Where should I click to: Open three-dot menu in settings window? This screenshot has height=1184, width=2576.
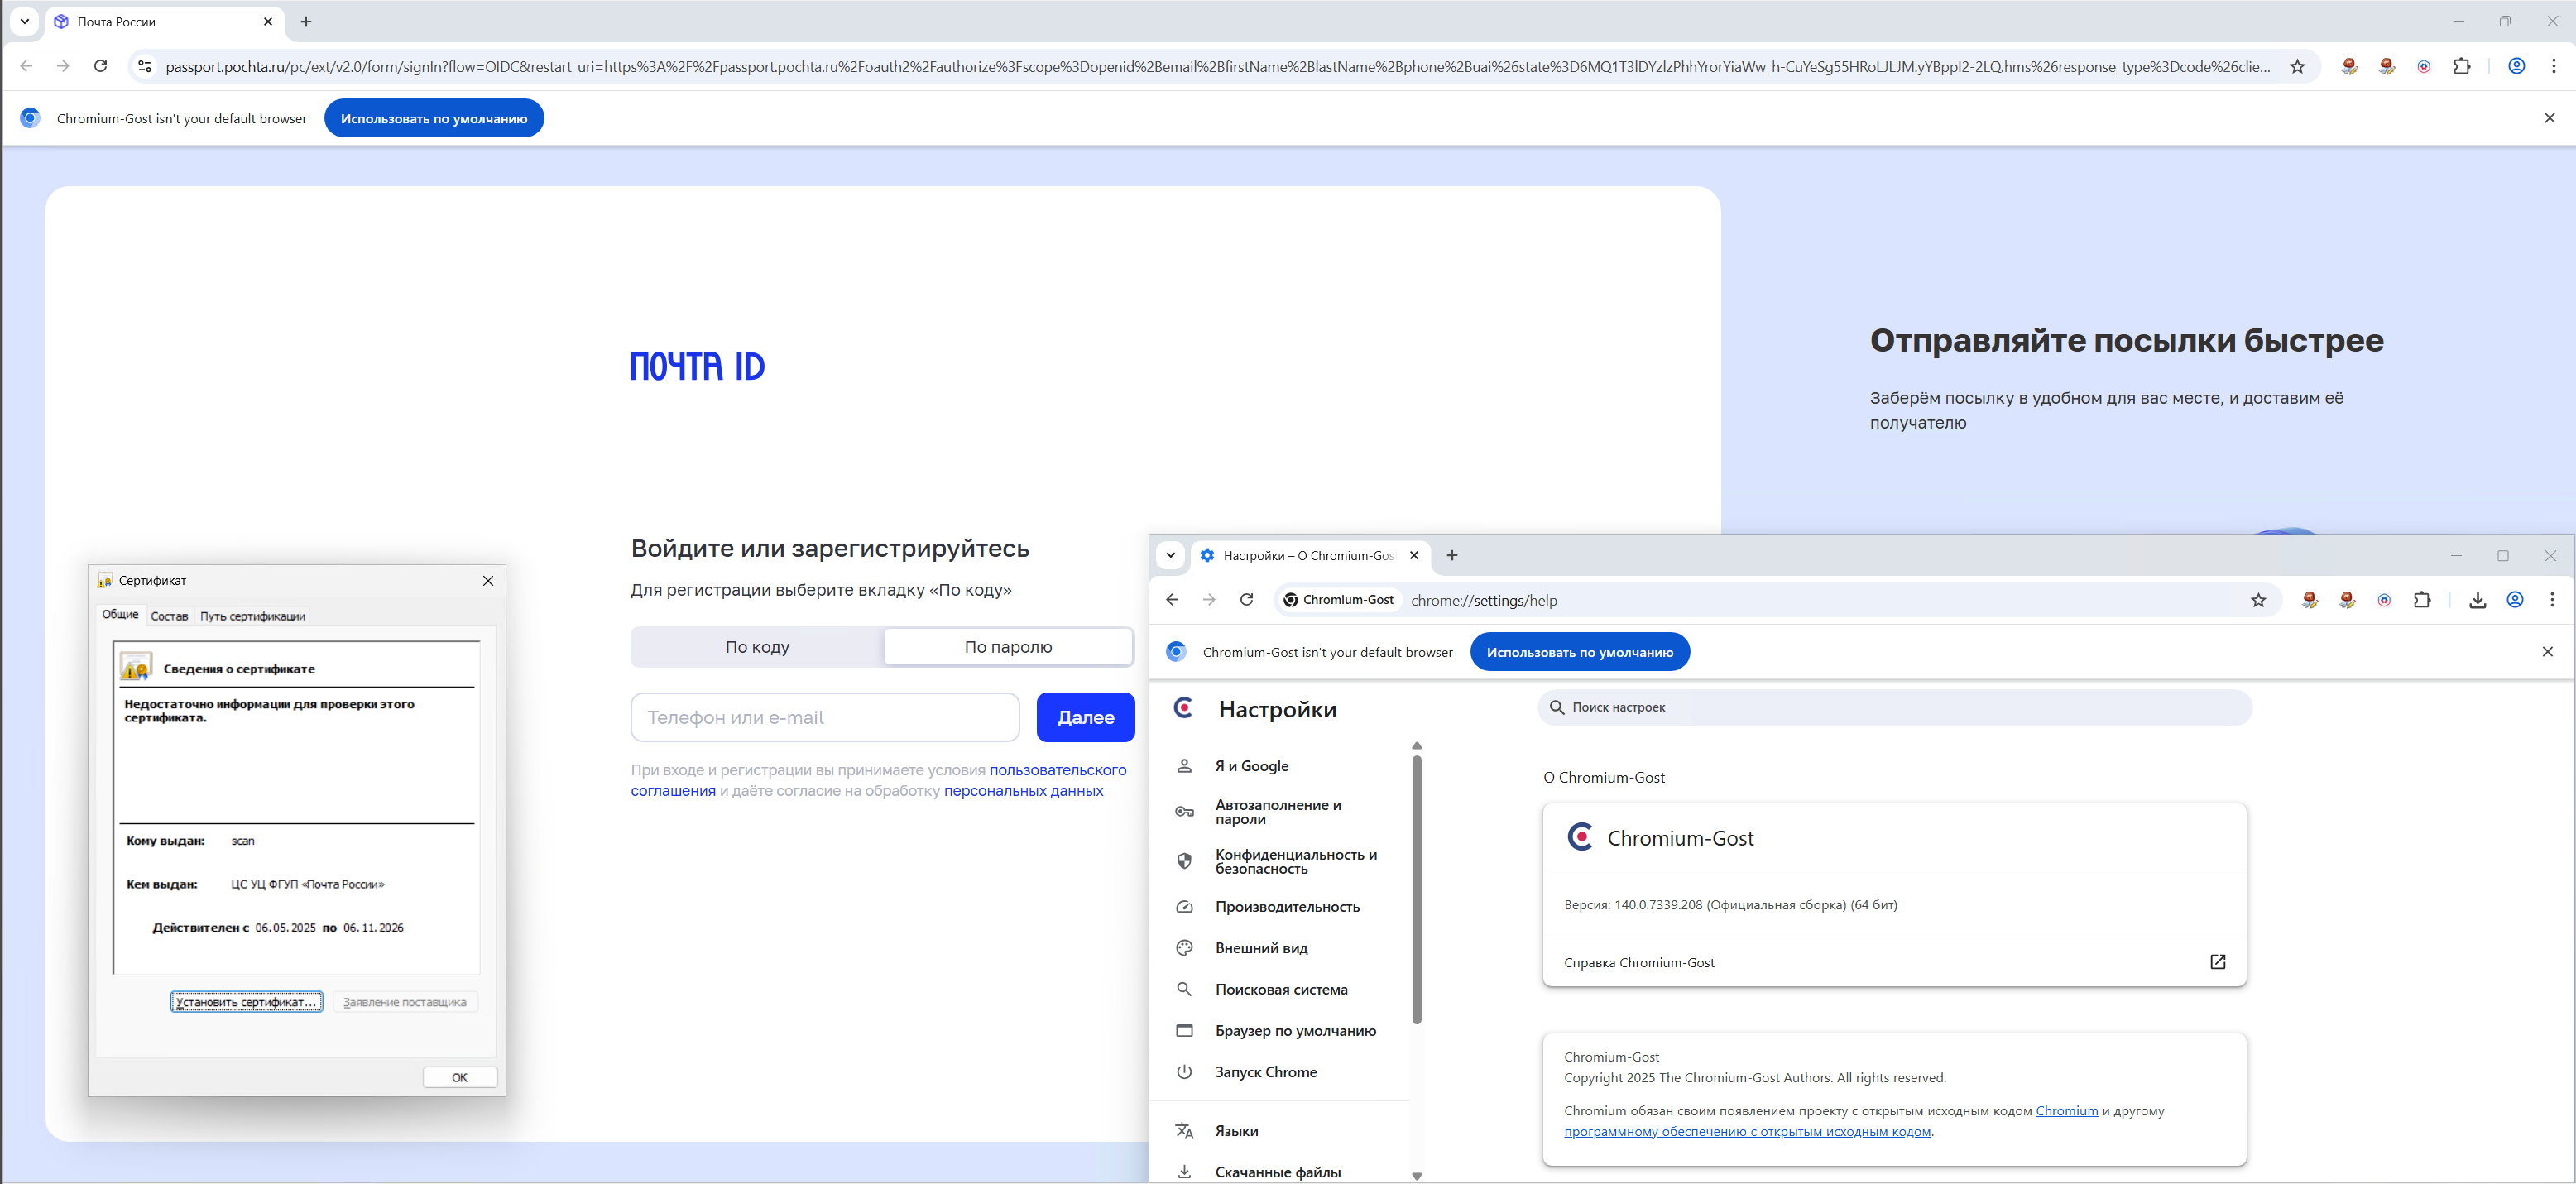point(2552,600)
